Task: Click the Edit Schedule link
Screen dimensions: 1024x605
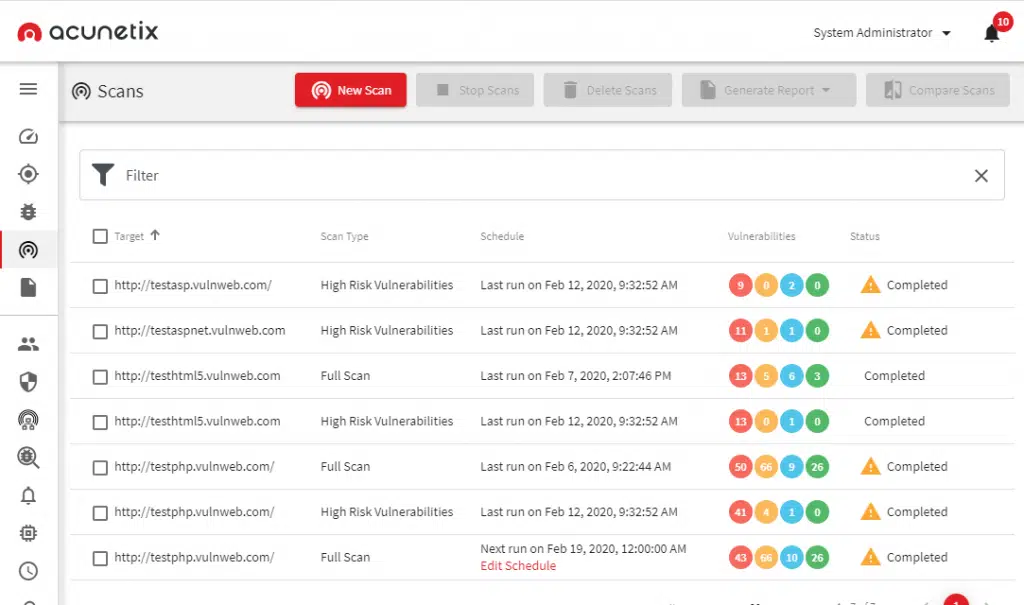Action: coord(518,566)
